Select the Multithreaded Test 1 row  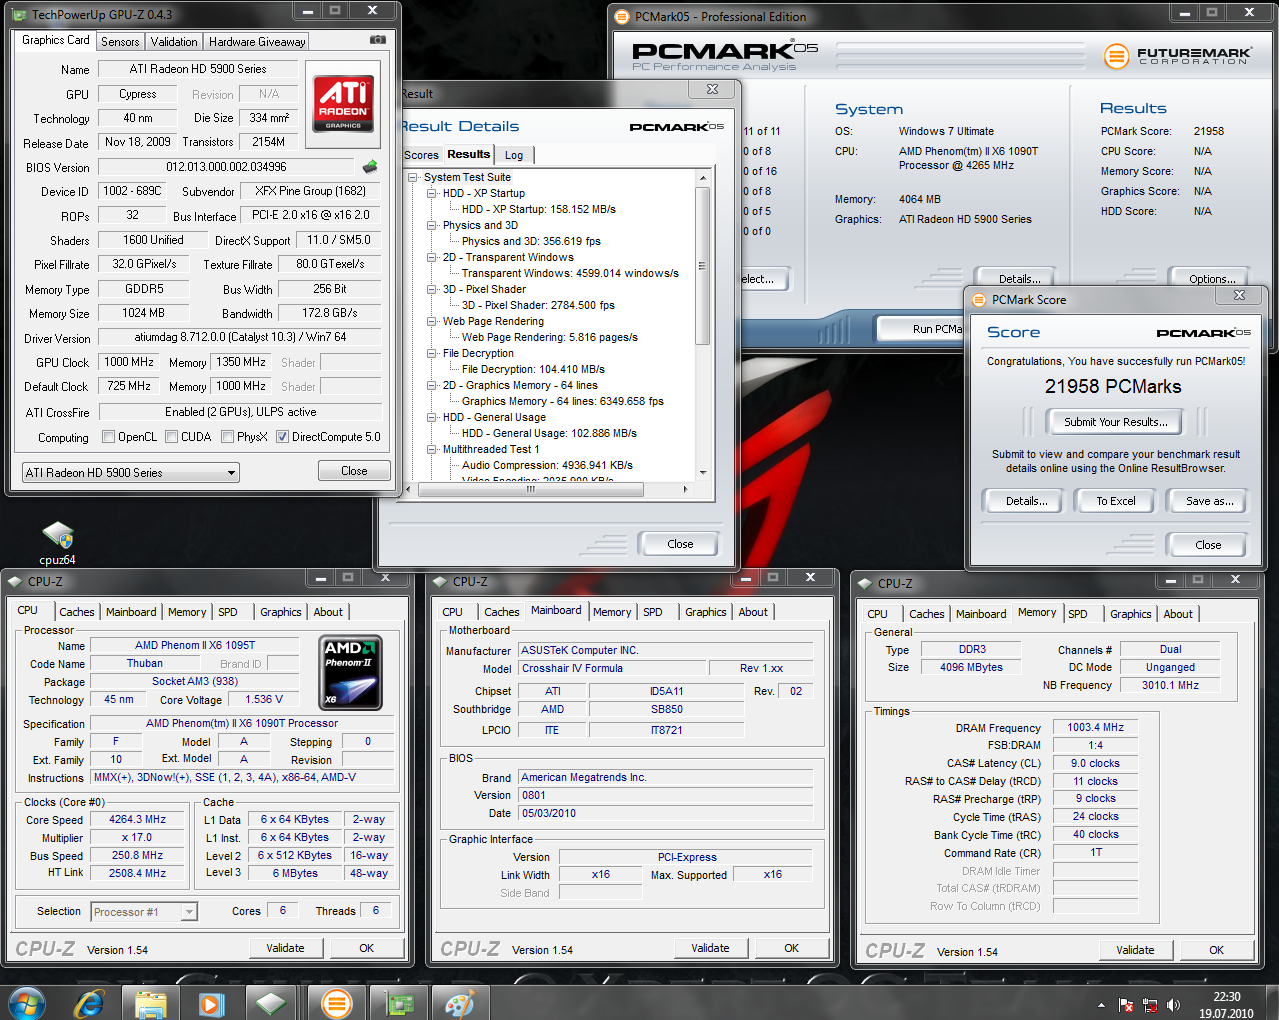[x=491, y=449]
